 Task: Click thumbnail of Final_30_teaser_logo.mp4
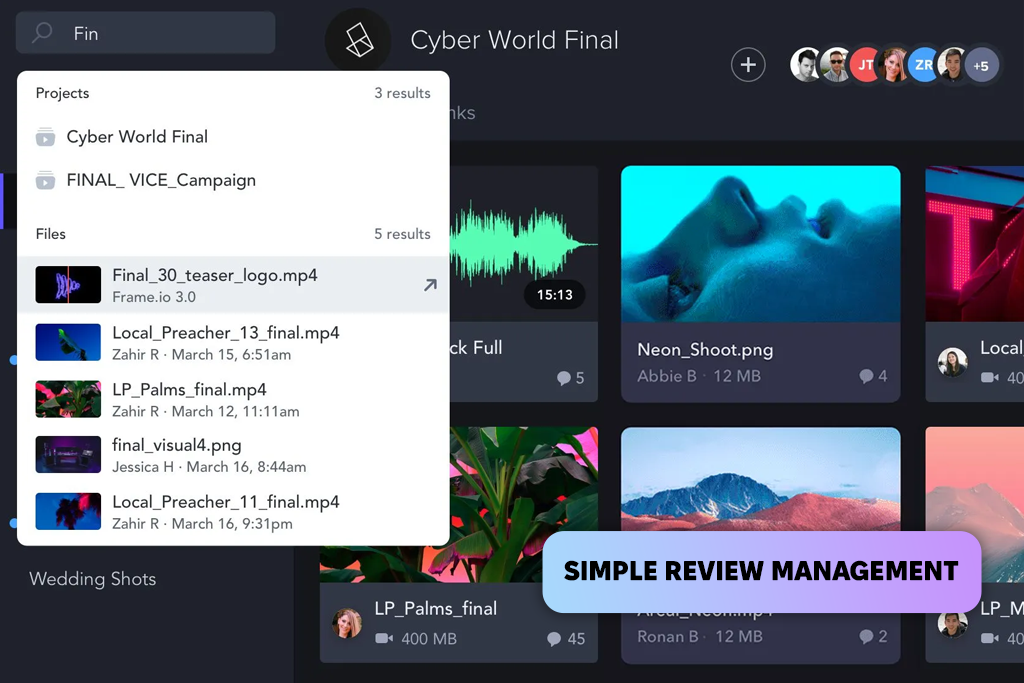68,285
